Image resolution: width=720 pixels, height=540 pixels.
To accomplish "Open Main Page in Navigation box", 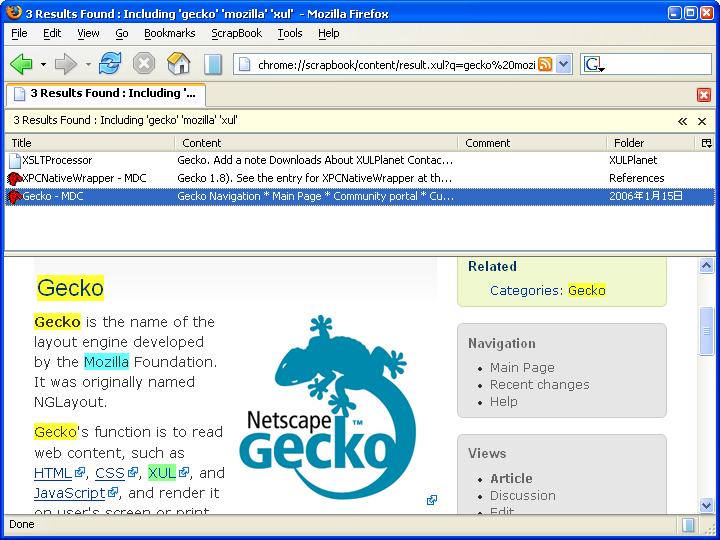I will tap(522, 368).
